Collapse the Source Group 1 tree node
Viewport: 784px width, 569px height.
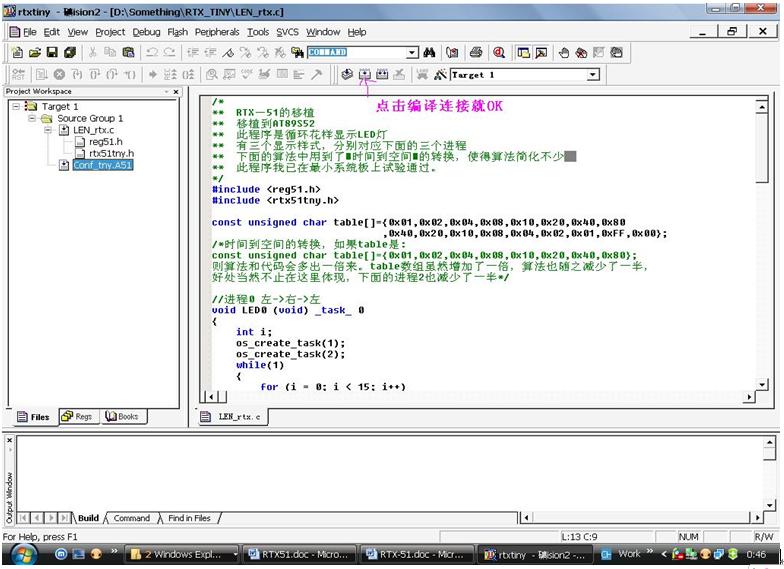tap(34, 118)
